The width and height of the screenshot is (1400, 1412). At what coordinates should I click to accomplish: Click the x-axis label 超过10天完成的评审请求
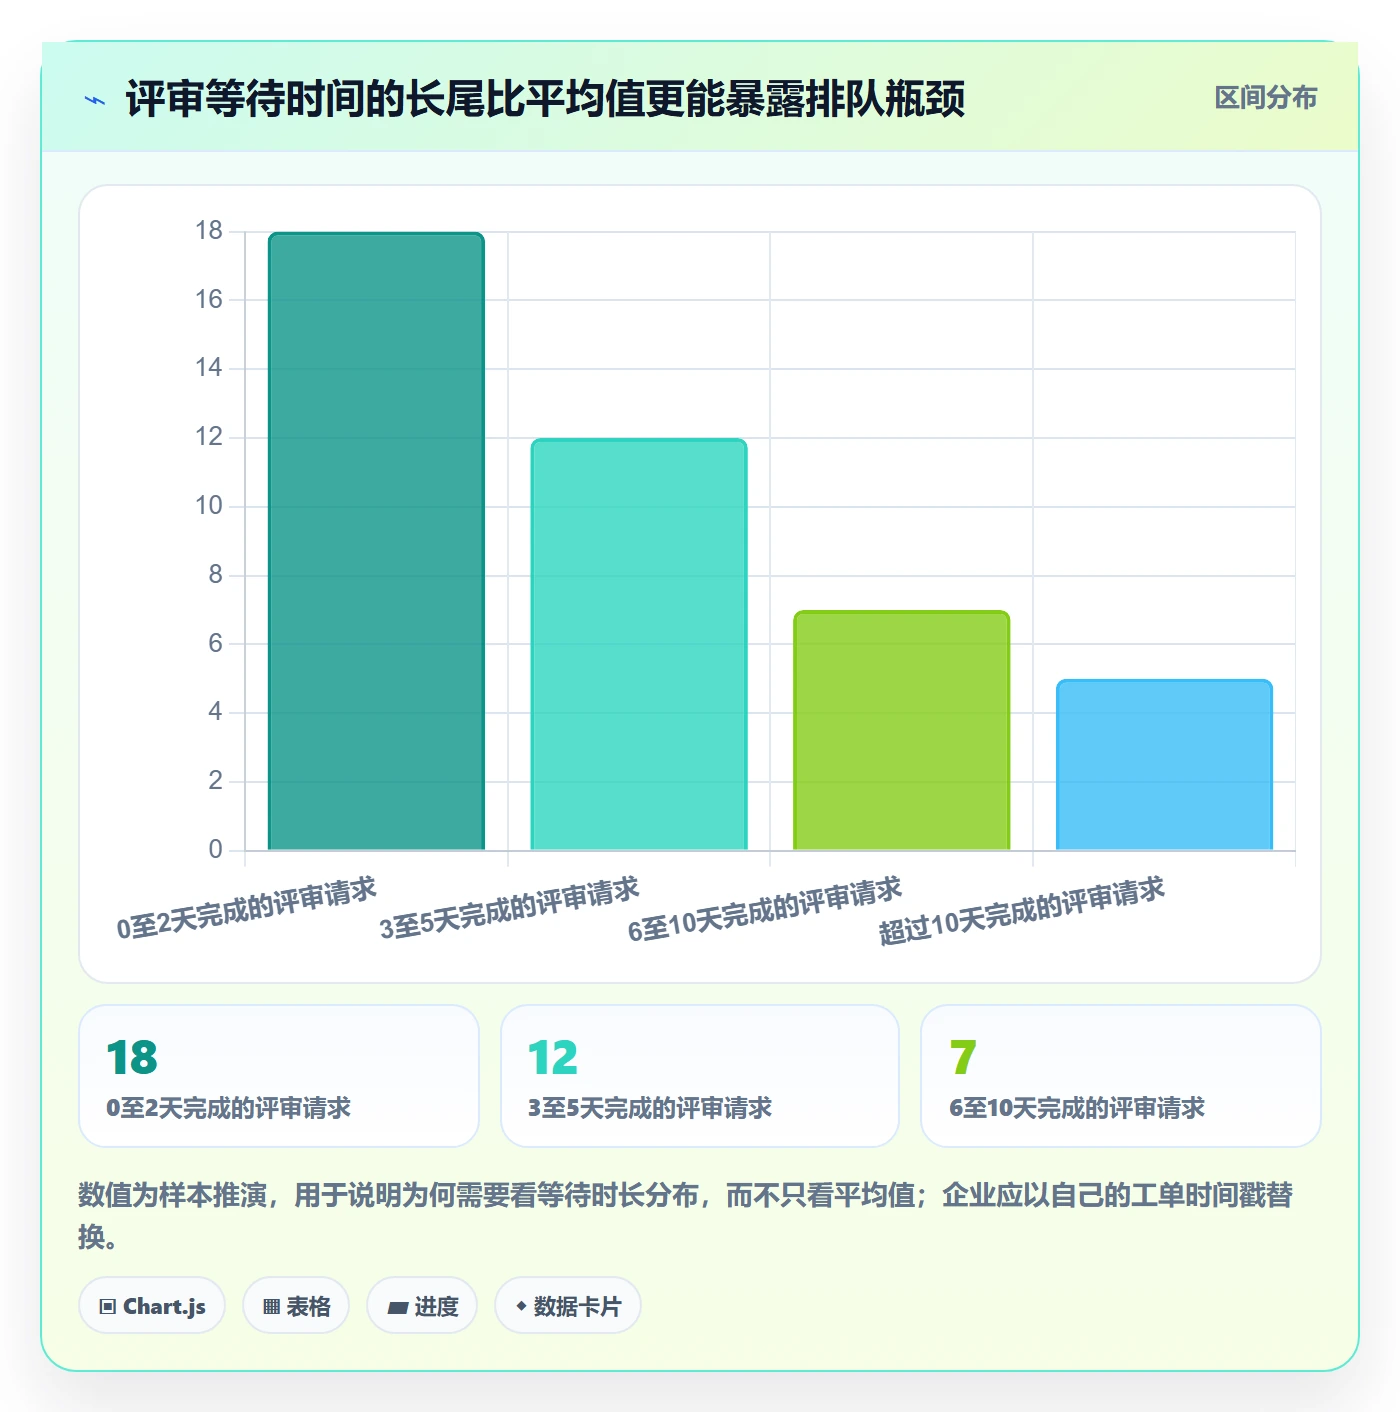pyautogui.click(x=1022, y=911)
